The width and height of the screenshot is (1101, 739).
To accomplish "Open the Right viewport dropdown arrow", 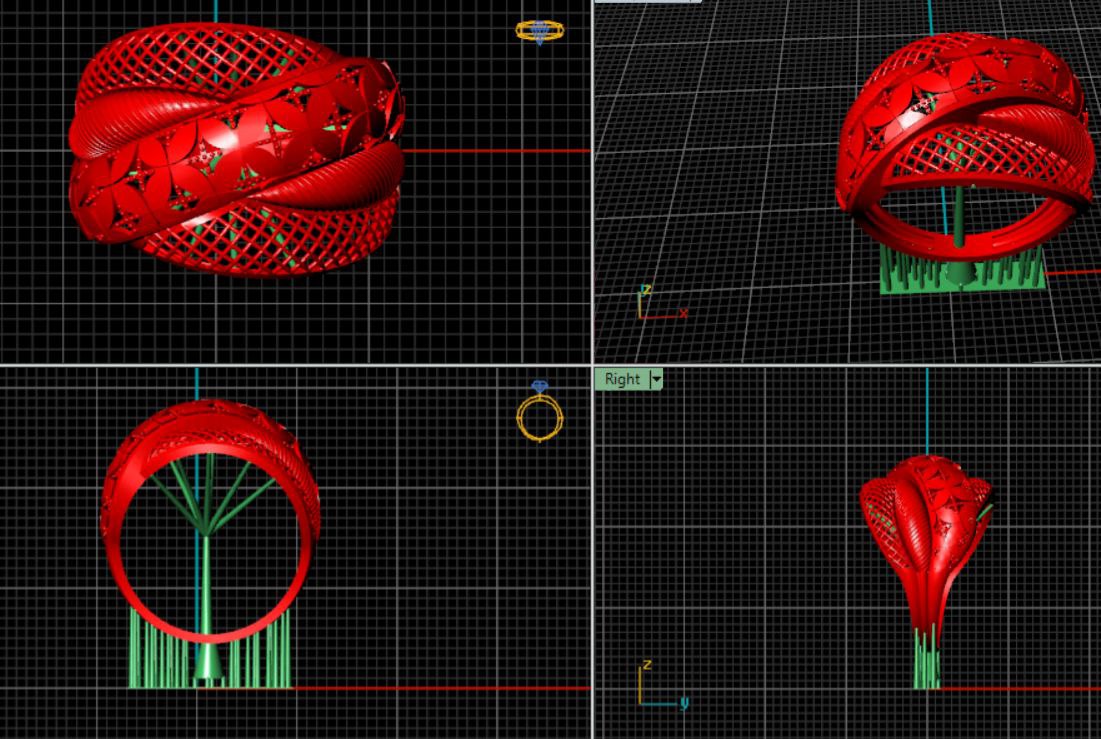I will coord(656,379).
